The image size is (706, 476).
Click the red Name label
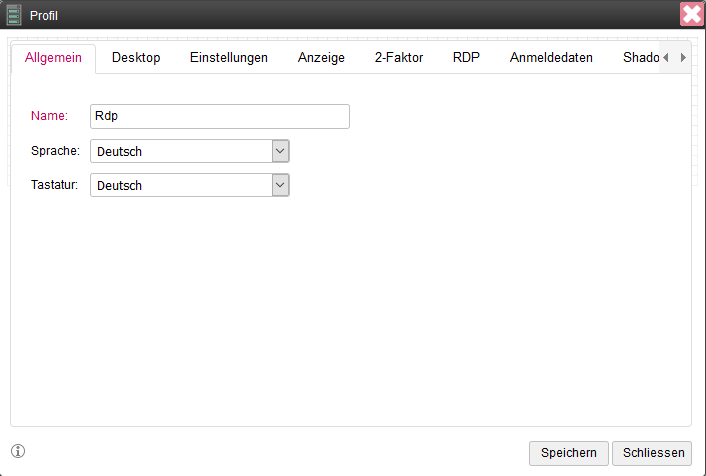(x=49, y=116)
